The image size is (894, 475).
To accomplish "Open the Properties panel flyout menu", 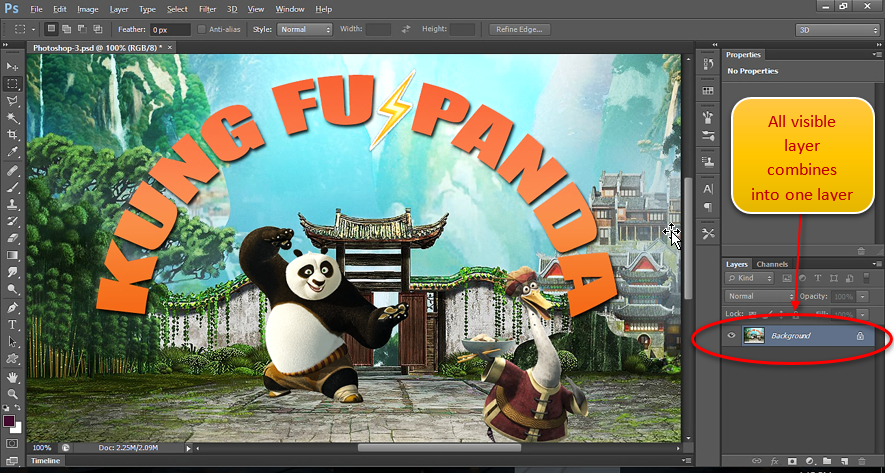I will [x=876, y=55].
